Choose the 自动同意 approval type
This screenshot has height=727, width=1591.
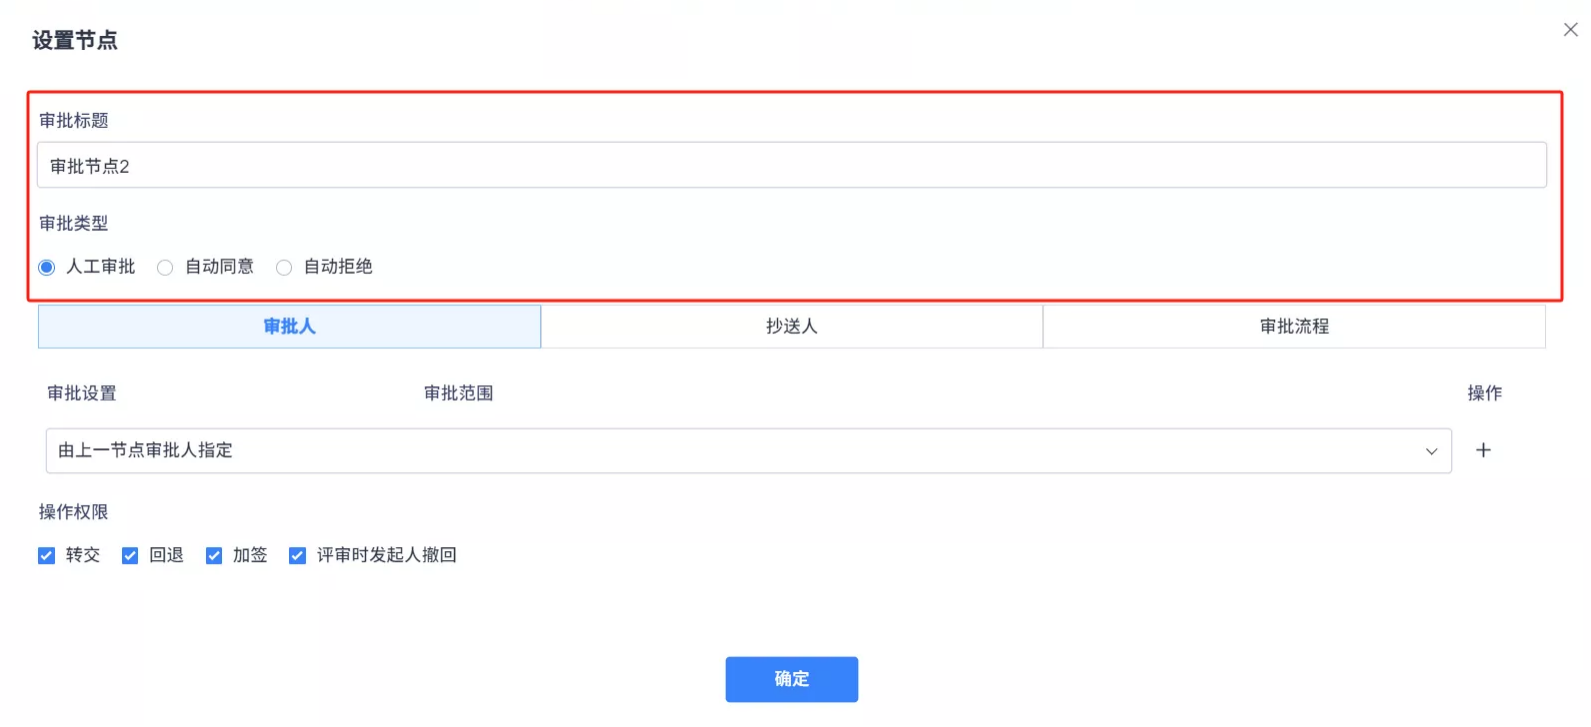point(166,267)
